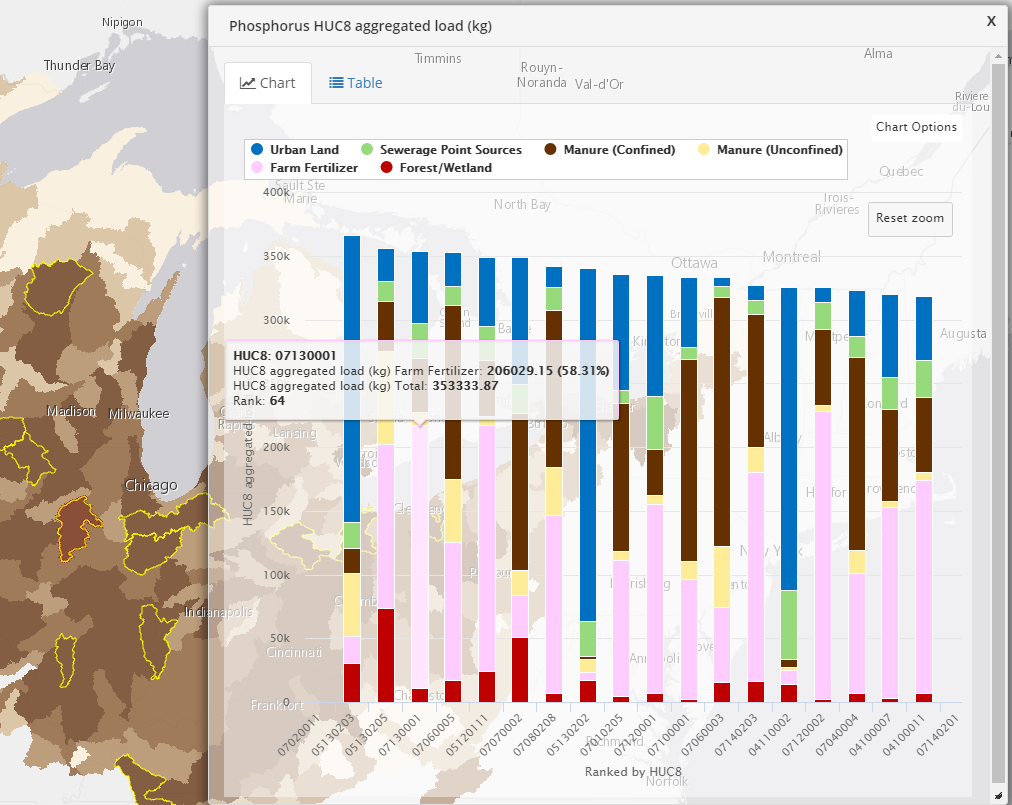Toggle Manure (Unconfined) legend entry
1012x805 pixels.
pyautogui.click(x=779, y=150)
